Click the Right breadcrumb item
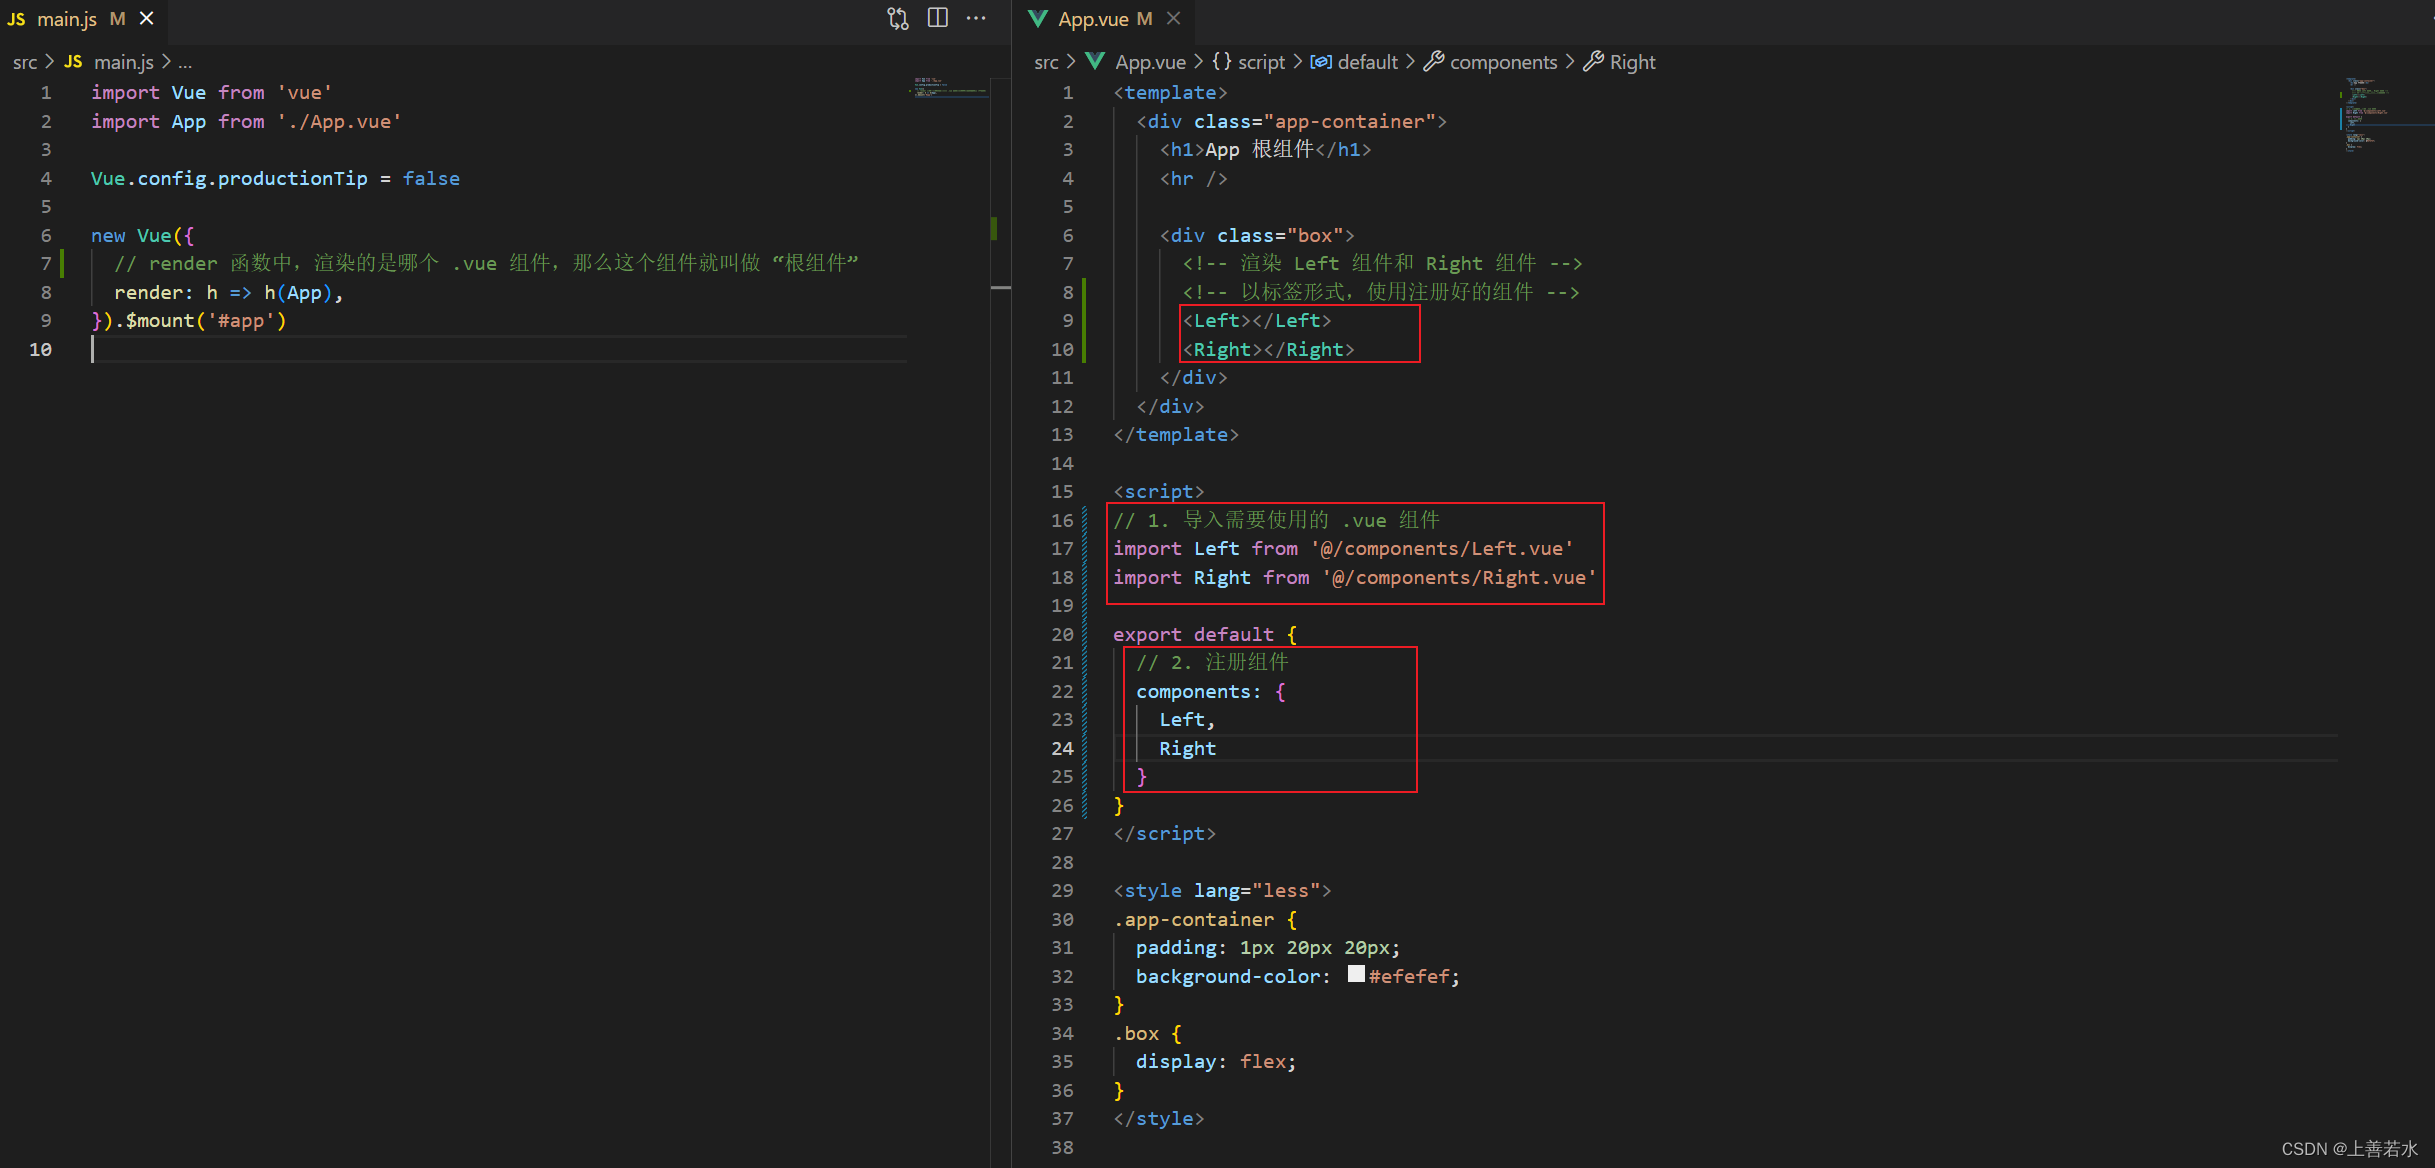The image size is (2435, 1168). (1632, 62)
